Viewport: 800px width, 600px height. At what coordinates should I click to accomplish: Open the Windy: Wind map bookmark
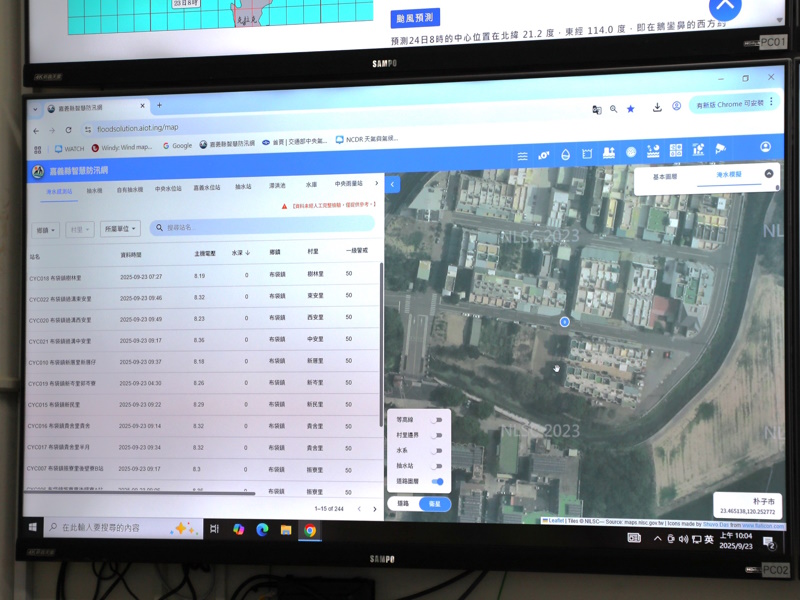(x=121, y=147)
